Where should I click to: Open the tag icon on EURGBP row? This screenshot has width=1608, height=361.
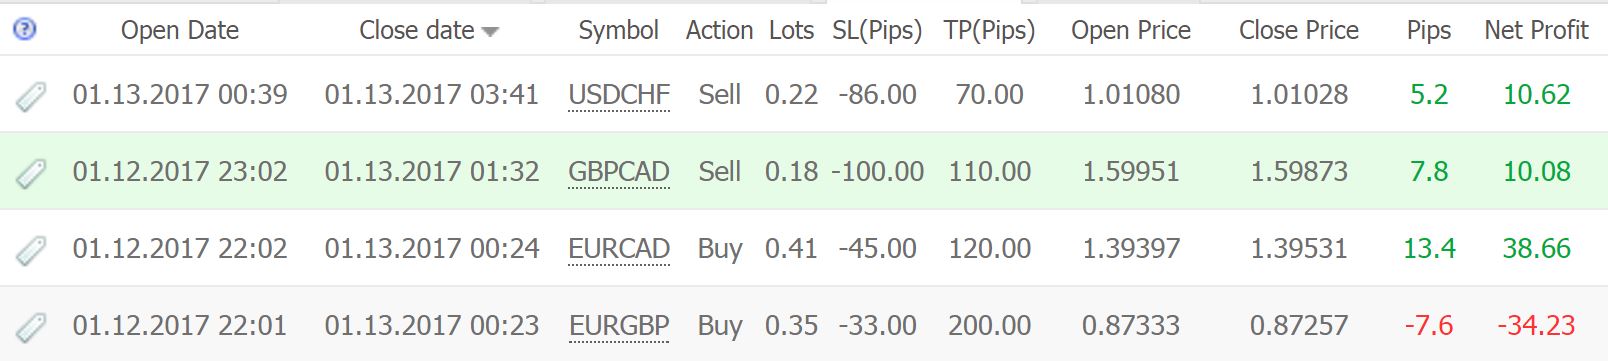31,327
